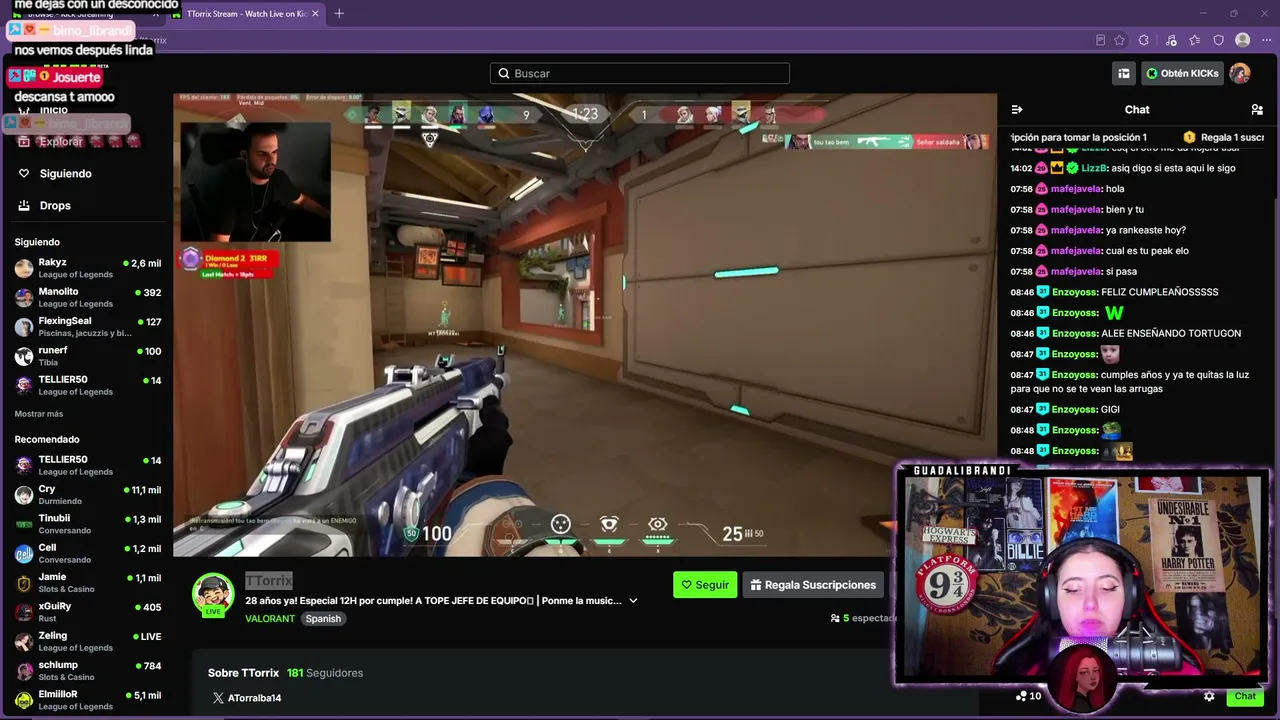Screen dimensions: 1280x720
Task: Open ATorralba14 X profile link
Action: pyautogui.click(x=247, y=698)
